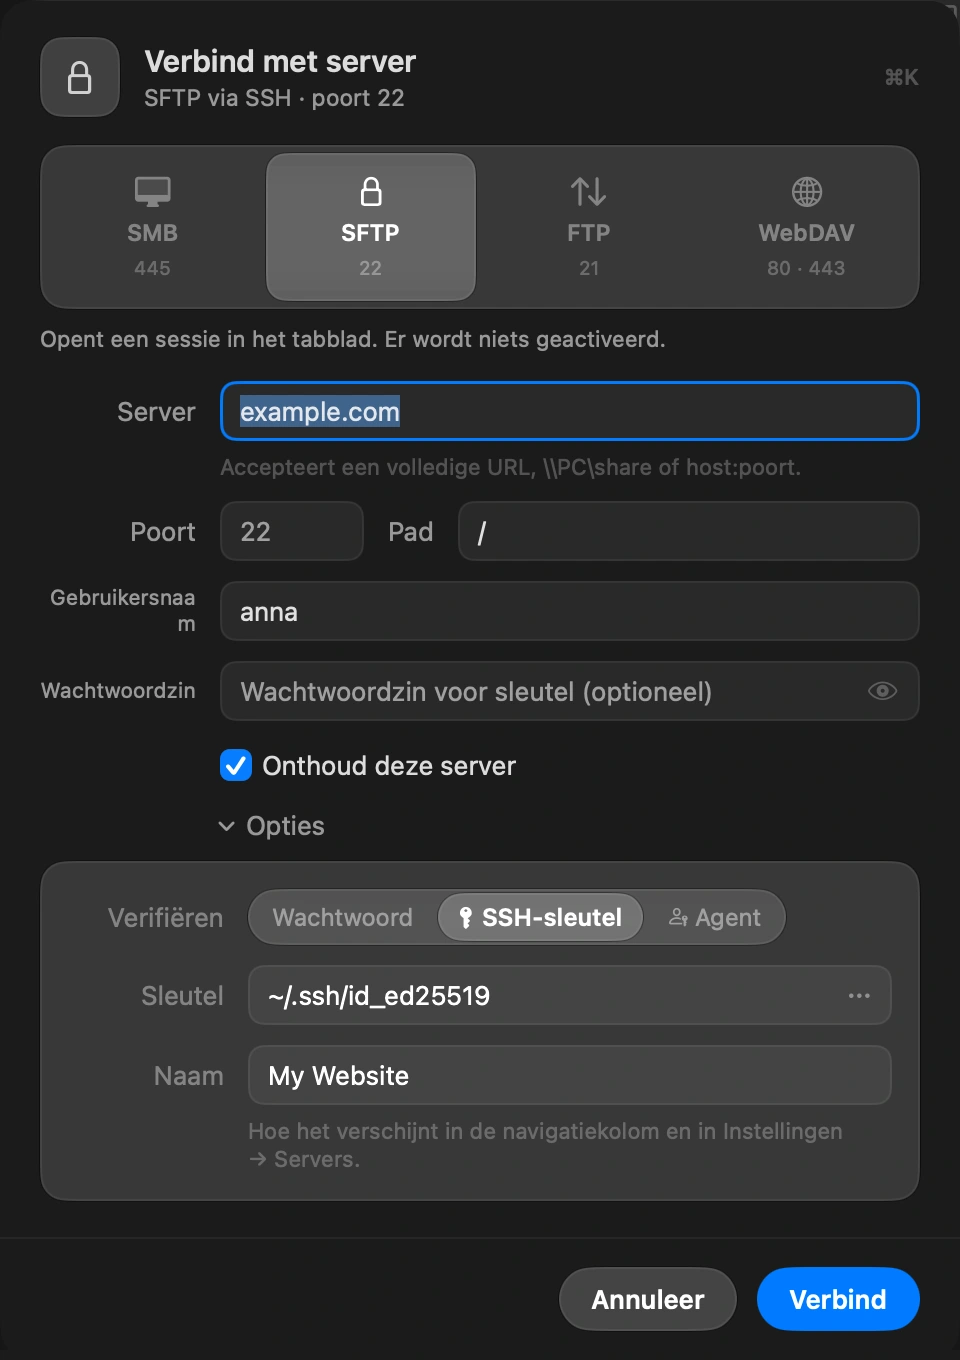Choose Agent verification method

tap(714, 918)
